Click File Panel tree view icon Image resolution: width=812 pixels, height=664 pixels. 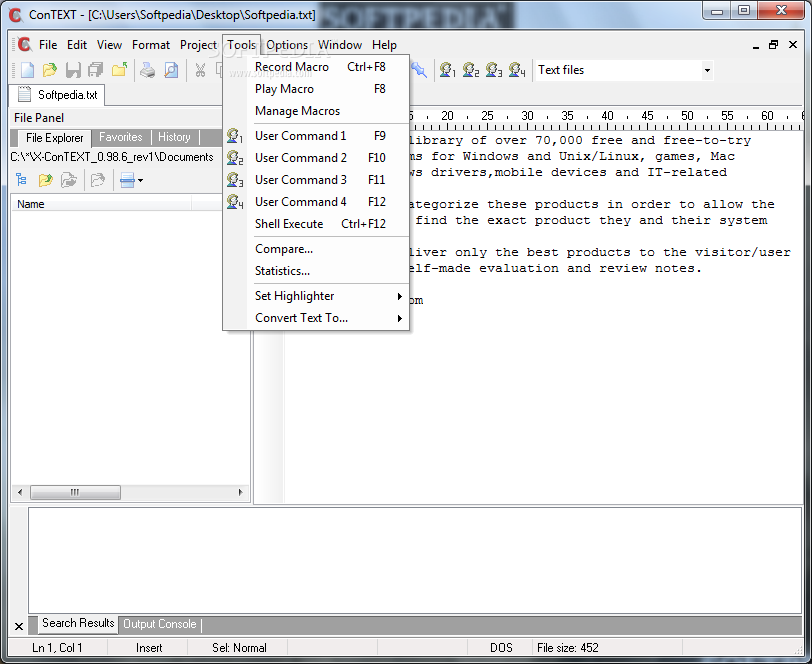(x=21, y=180)
